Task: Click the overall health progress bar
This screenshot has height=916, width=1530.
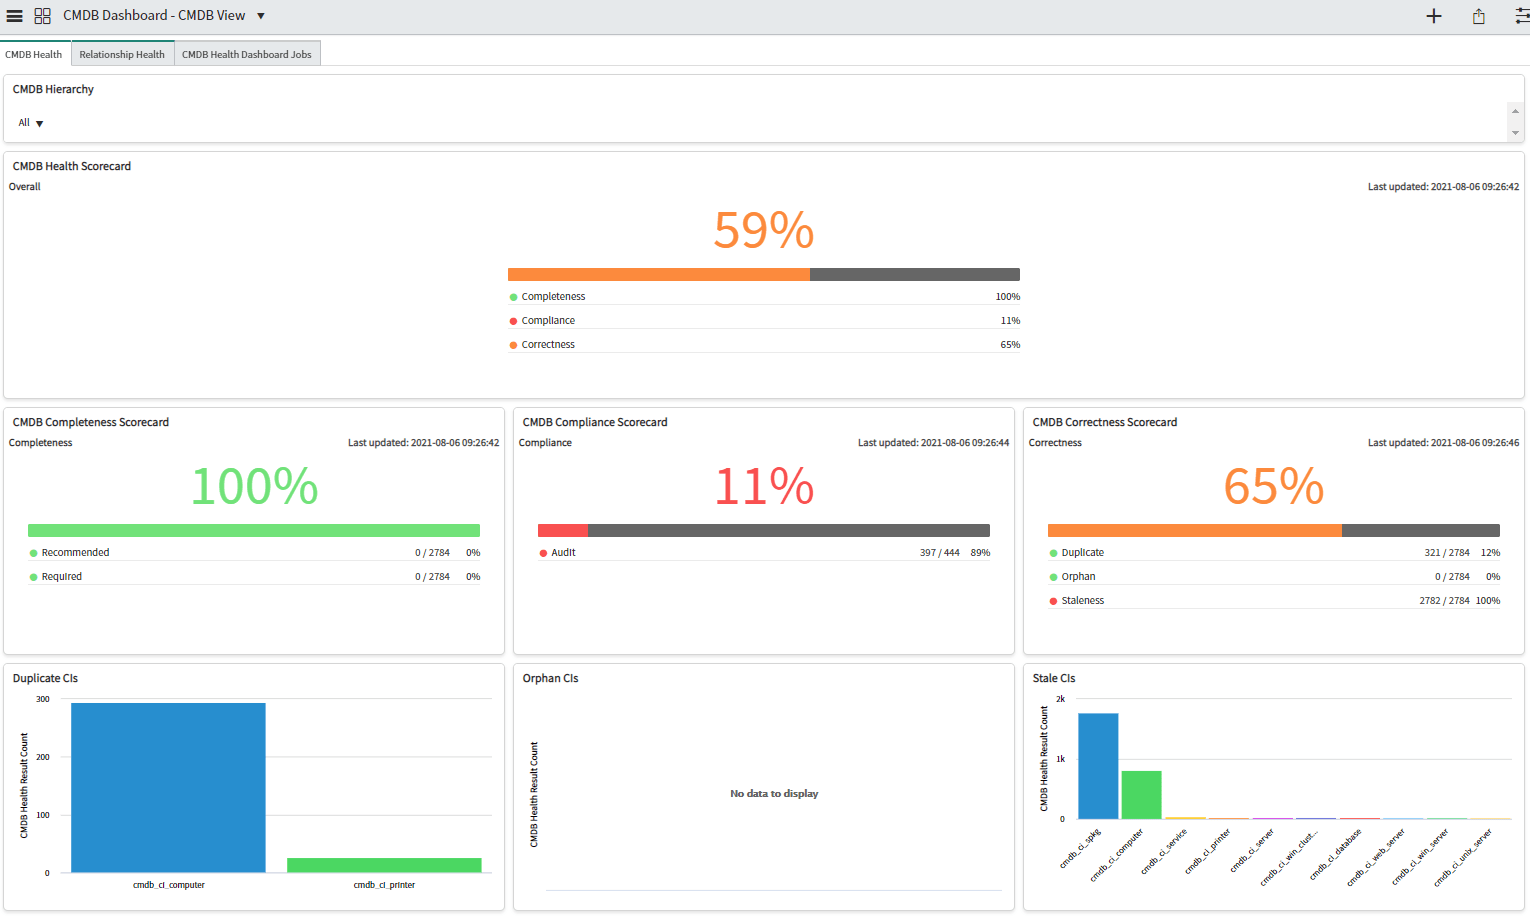Action: 764,274
